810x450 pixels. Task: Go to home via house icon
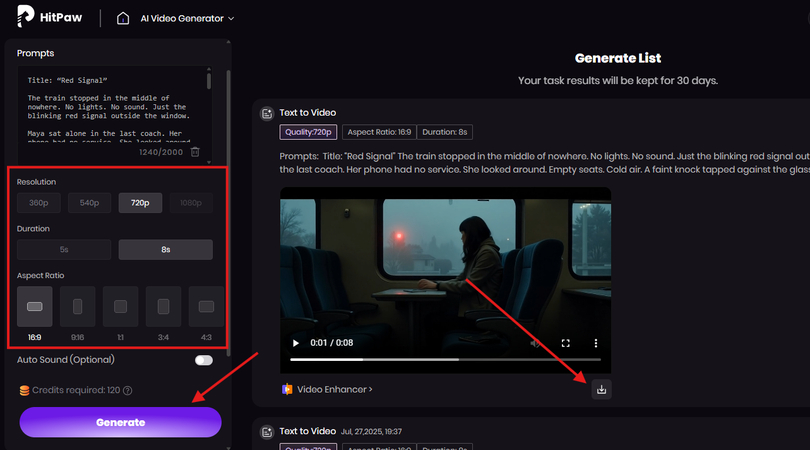tap(123, 18)
